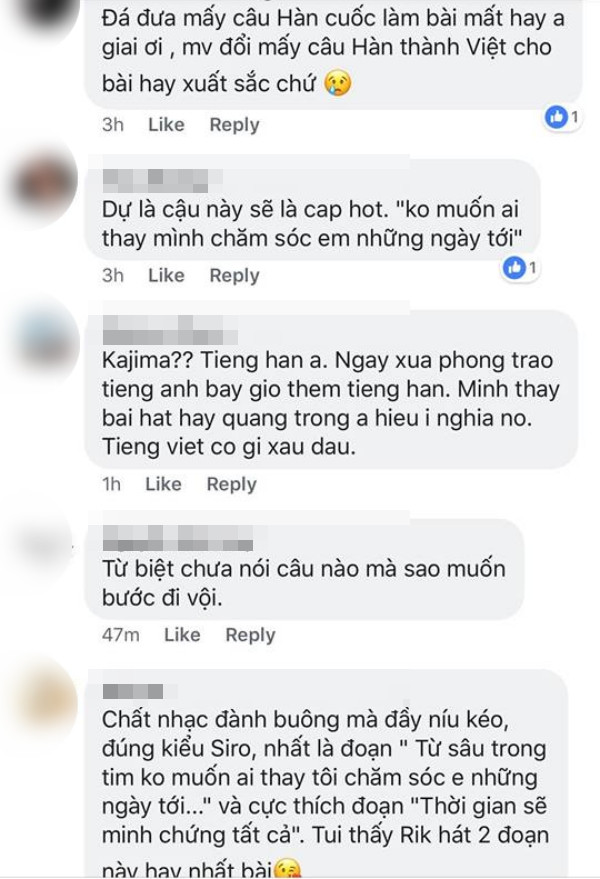This screenshot has width=600, height=879.
Task: Like the comment about Hàn lyrics posted 3h ago
Action: click(x=166, y=124)
